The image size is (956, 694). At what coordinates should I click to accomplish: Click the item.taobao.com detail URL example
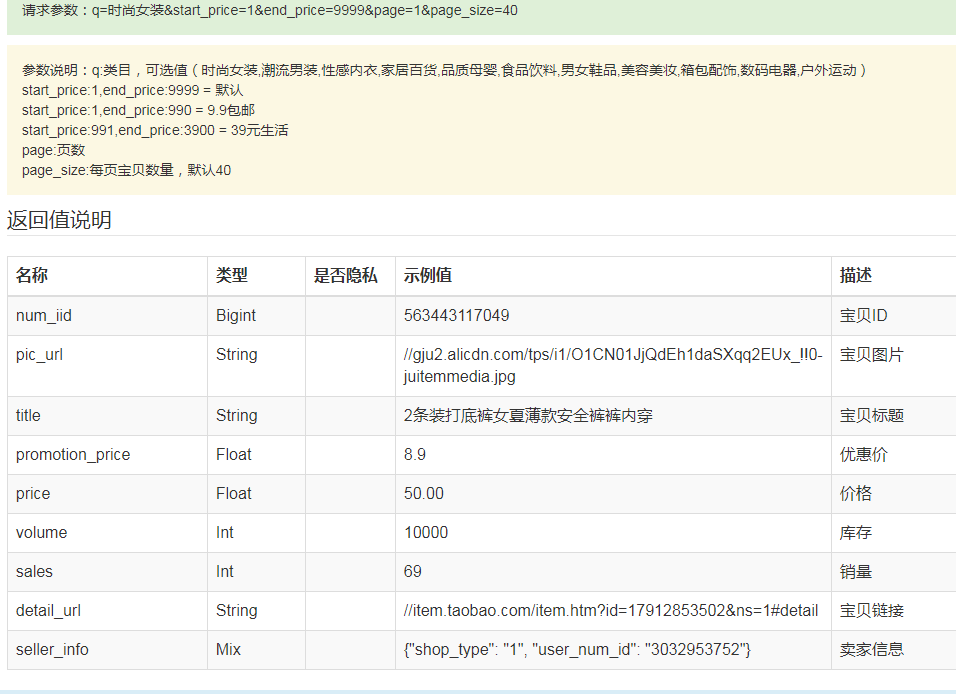point(611,611)
